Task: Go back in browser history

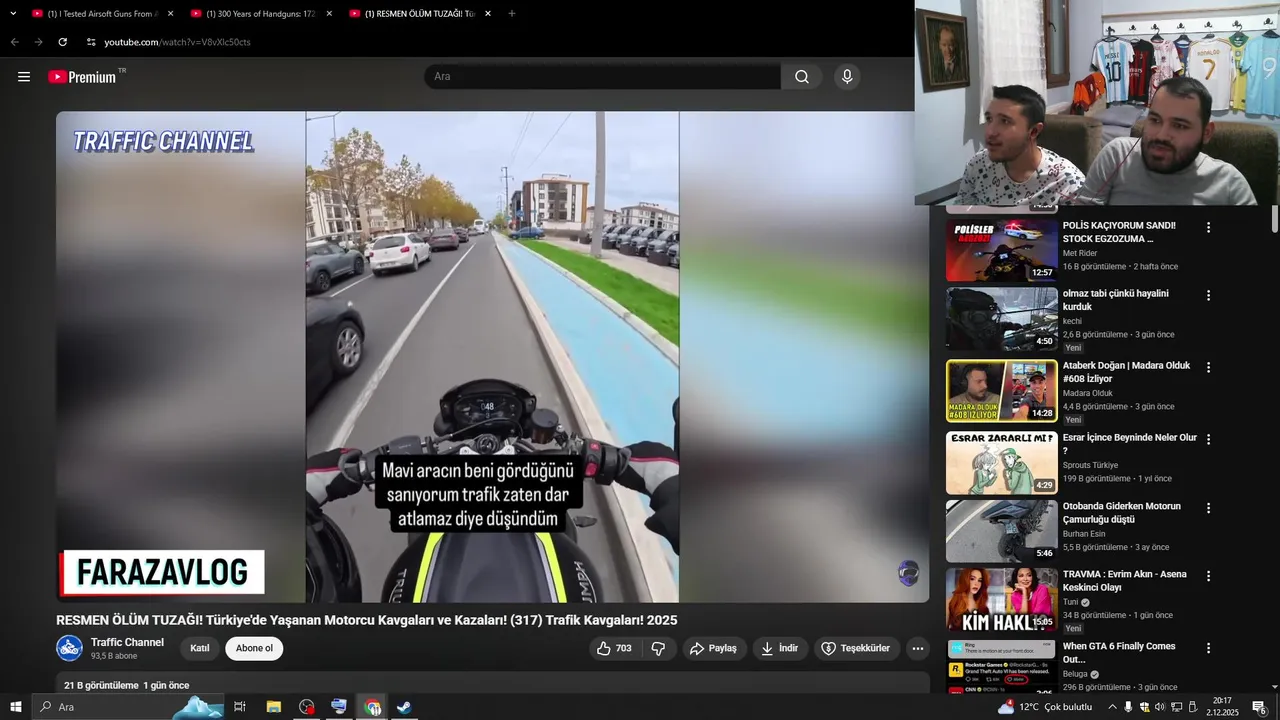Action: (x=14, y=42)
